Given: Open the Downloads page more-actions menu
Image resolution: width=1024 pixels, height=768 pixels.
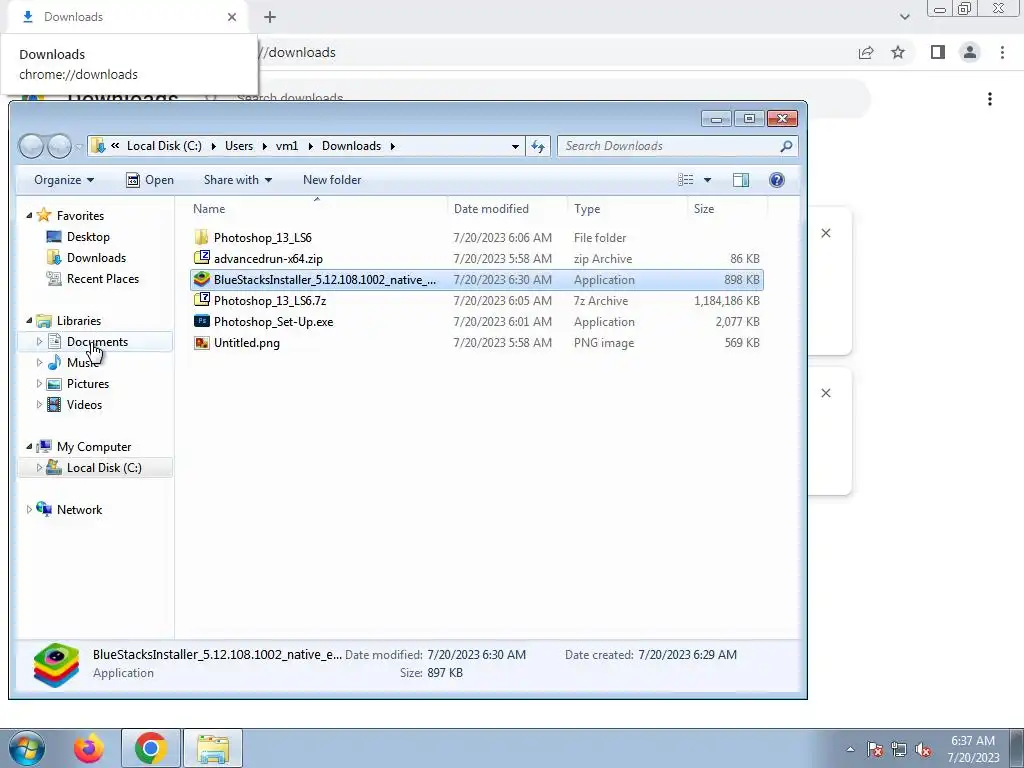Looking at the screenshot, I should 990,99.
